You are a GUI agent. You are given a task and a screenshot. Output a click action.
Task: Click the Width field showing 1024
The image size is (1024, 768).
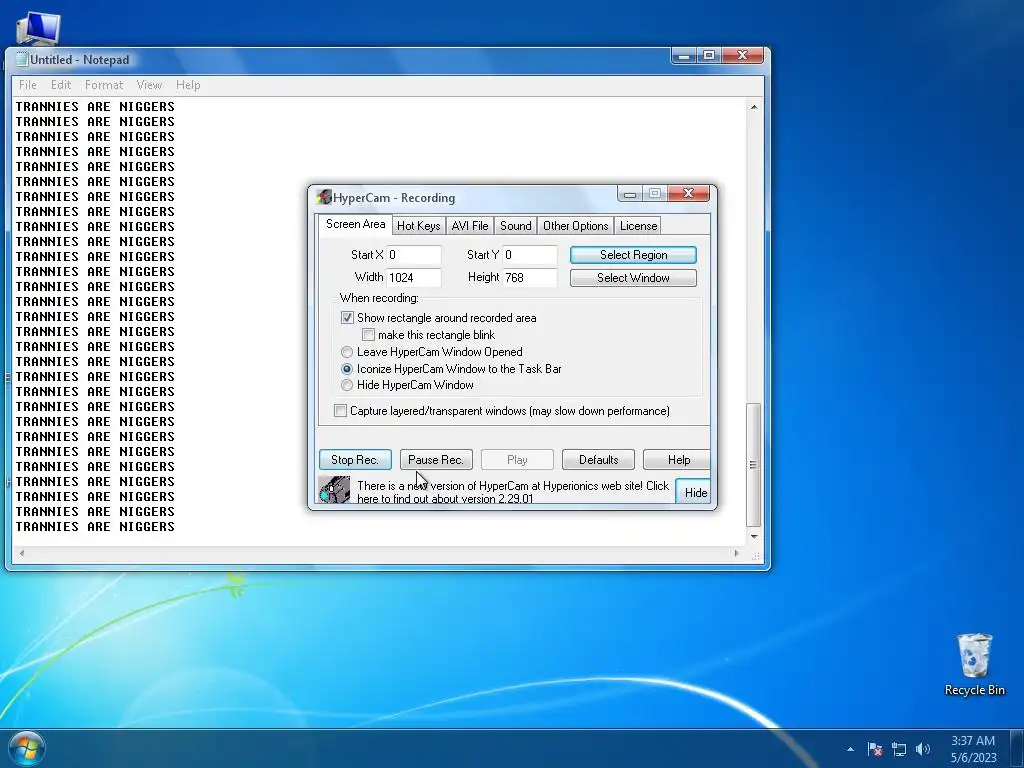tap(414, 278)
